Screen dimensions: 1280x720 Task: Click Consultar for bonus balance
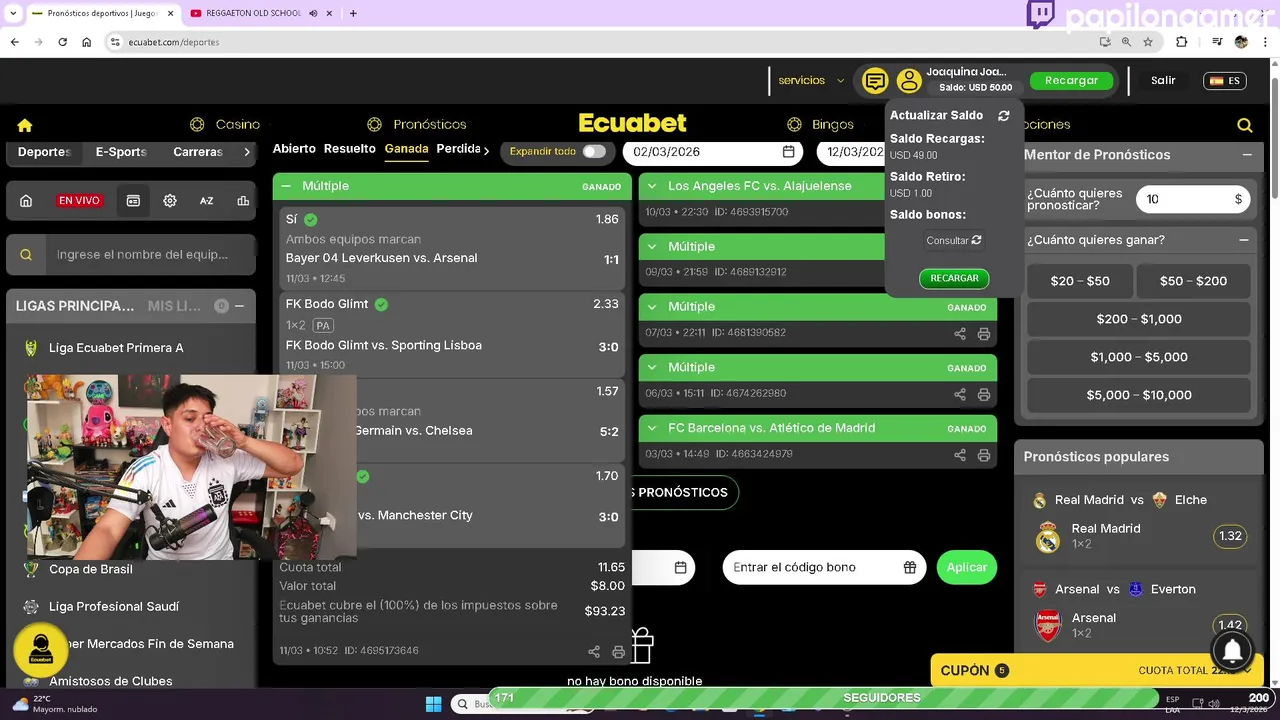click(x=954, y=241)
